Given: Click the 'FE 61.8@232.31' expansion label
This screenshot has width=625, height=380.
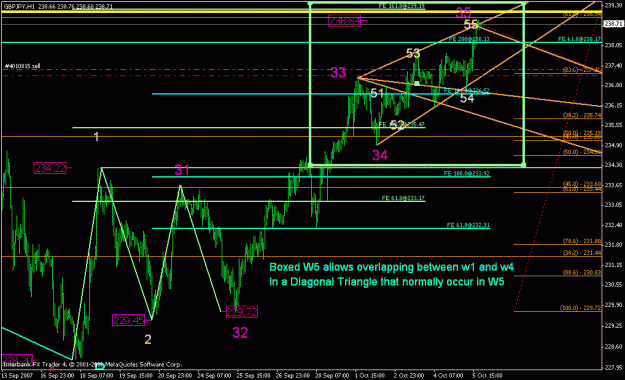Looking at the screenshot, I should tap(468, 225).
